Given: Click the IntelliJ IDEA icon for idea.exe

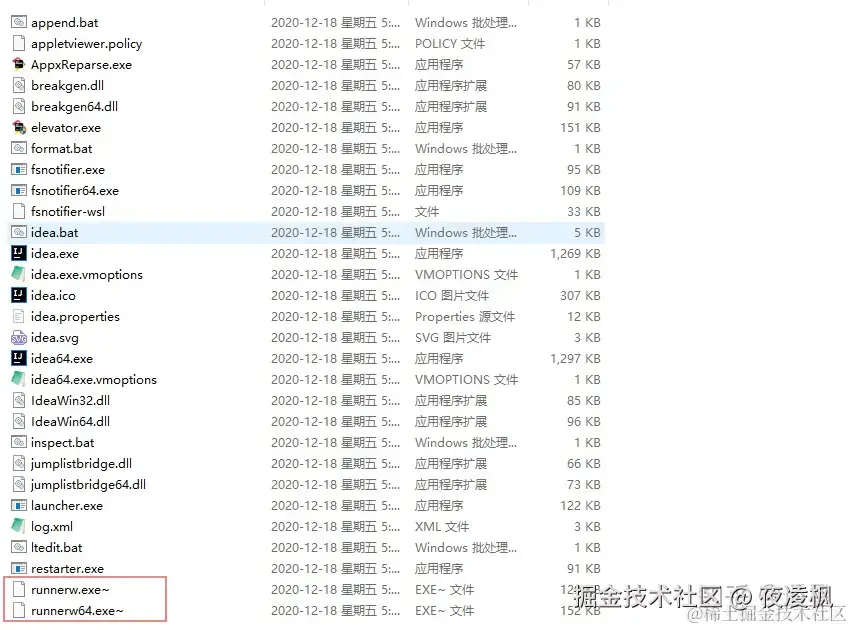Looking at the screenshot, I should click(21, 253).
